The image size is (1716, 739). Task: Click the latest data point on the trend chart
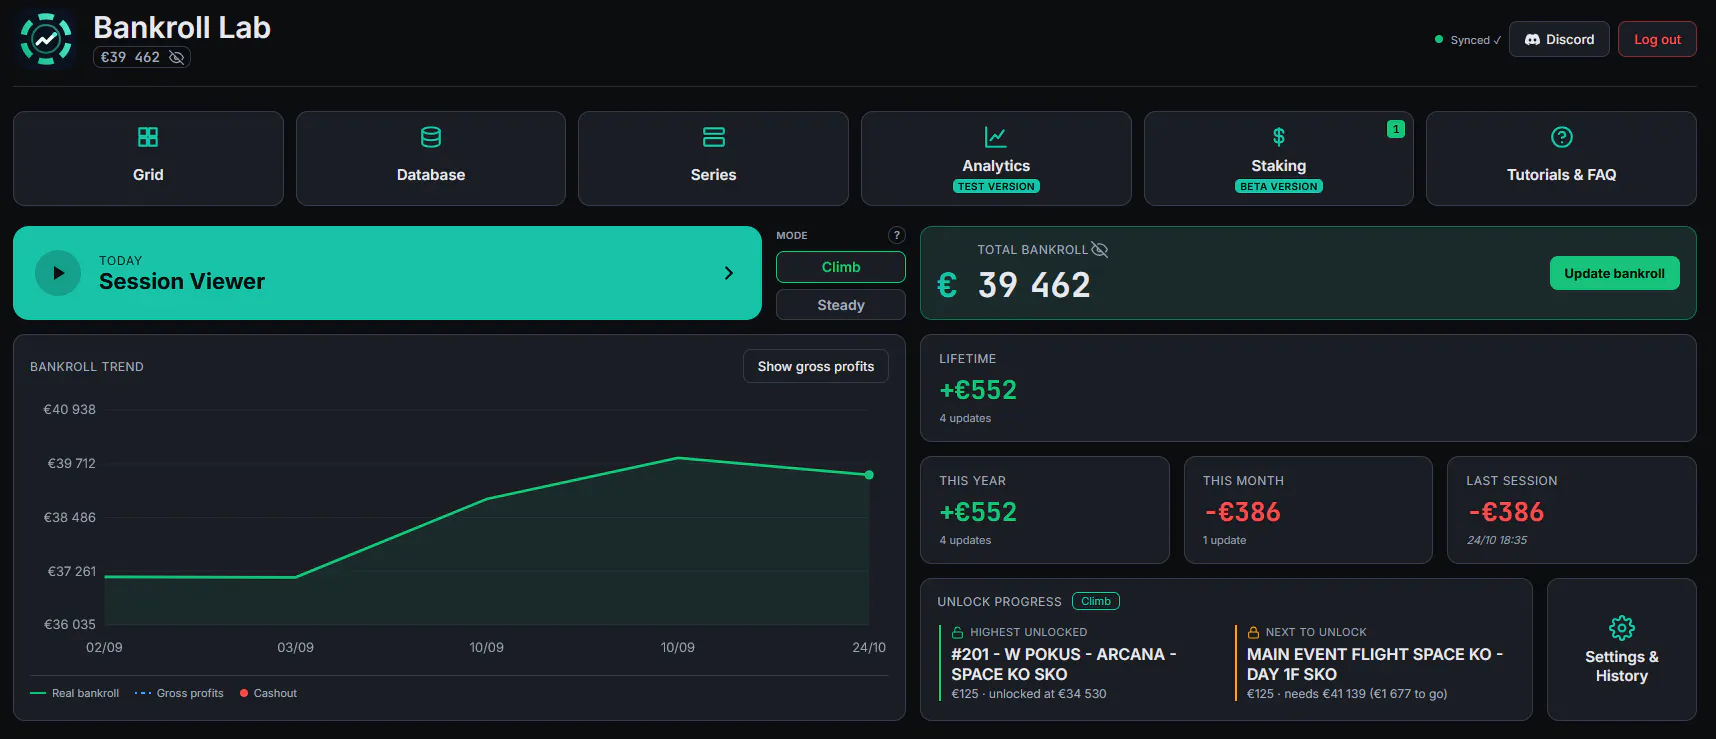click(x=869, y=475)
